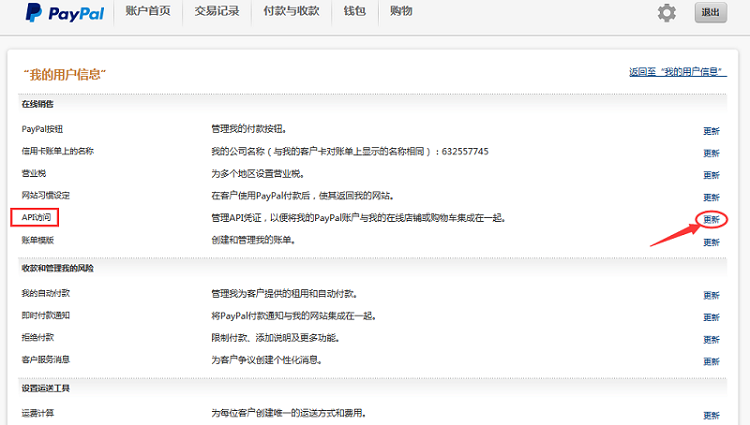Viewport: 750px width, 425px height.
Task: Click 更新 for PayPal按钮 row
Action: (711, 131)
